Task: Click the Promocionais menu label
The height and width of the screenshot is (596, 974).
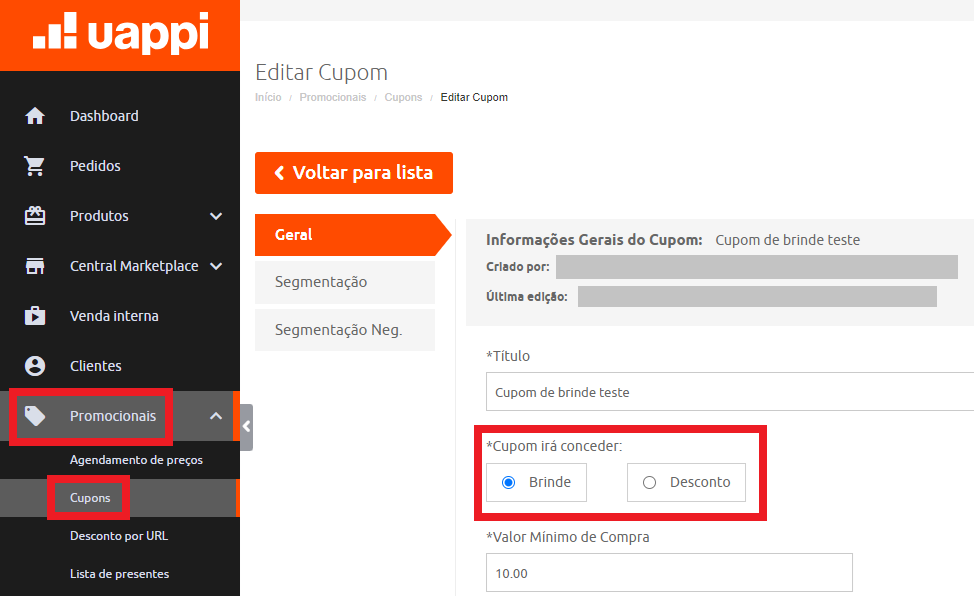Action: (112, 416)
